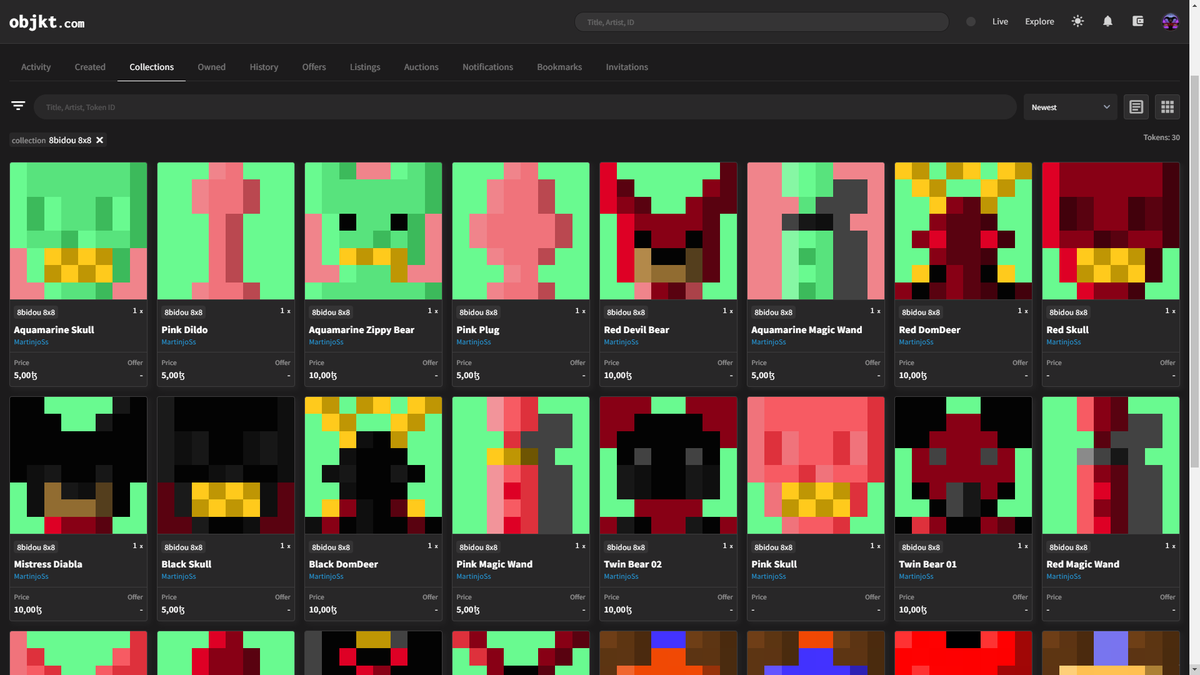Click the 10,00 price on Aquamarine Zippy Bear
Viewport: 1200px width, 675px height.
[x=321, y=376]
